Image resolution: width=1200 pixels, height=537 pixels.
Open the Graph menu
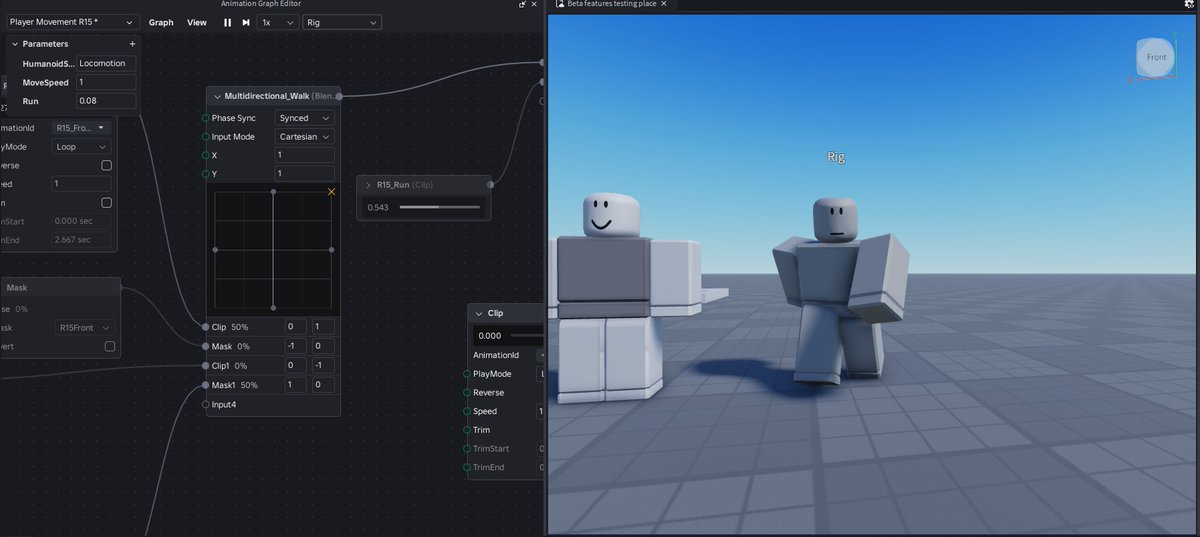click(161, 22)
